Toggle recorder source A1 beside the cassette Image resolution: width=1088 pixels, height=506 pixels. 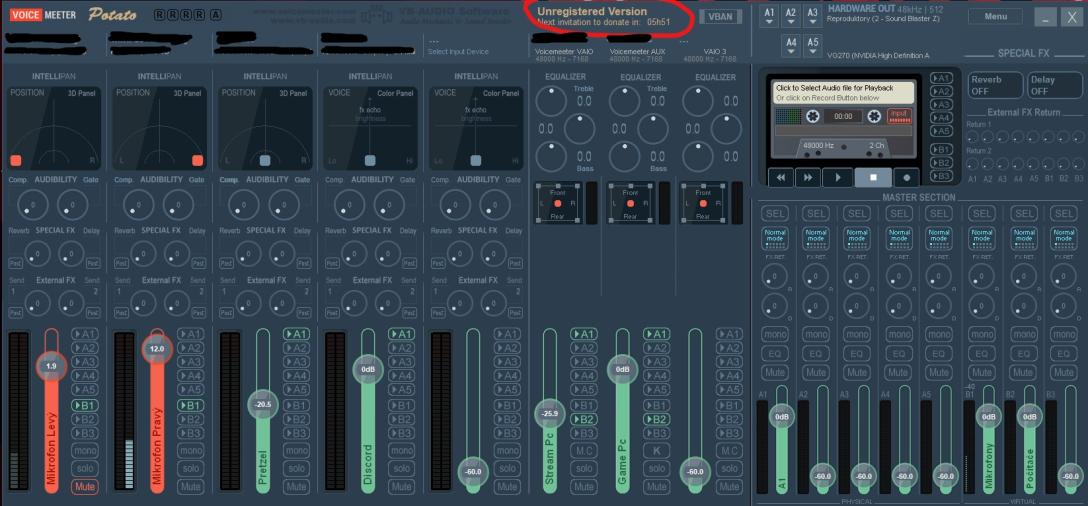click(941, 78)
